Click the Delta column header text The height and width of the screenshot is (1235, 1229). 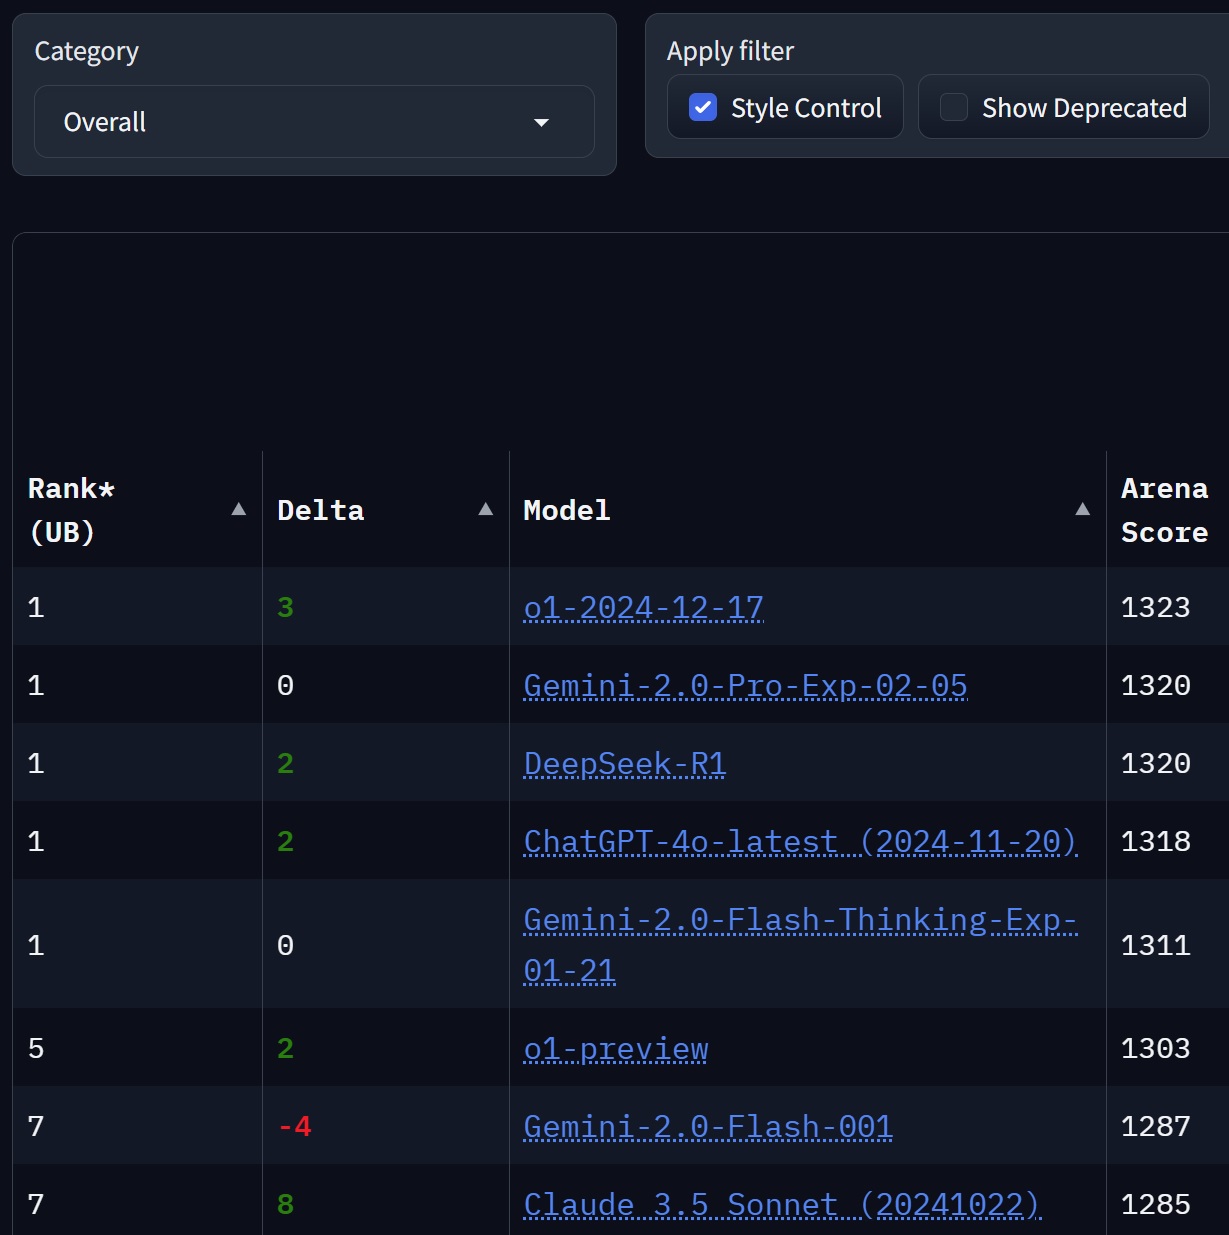[320, 510]
